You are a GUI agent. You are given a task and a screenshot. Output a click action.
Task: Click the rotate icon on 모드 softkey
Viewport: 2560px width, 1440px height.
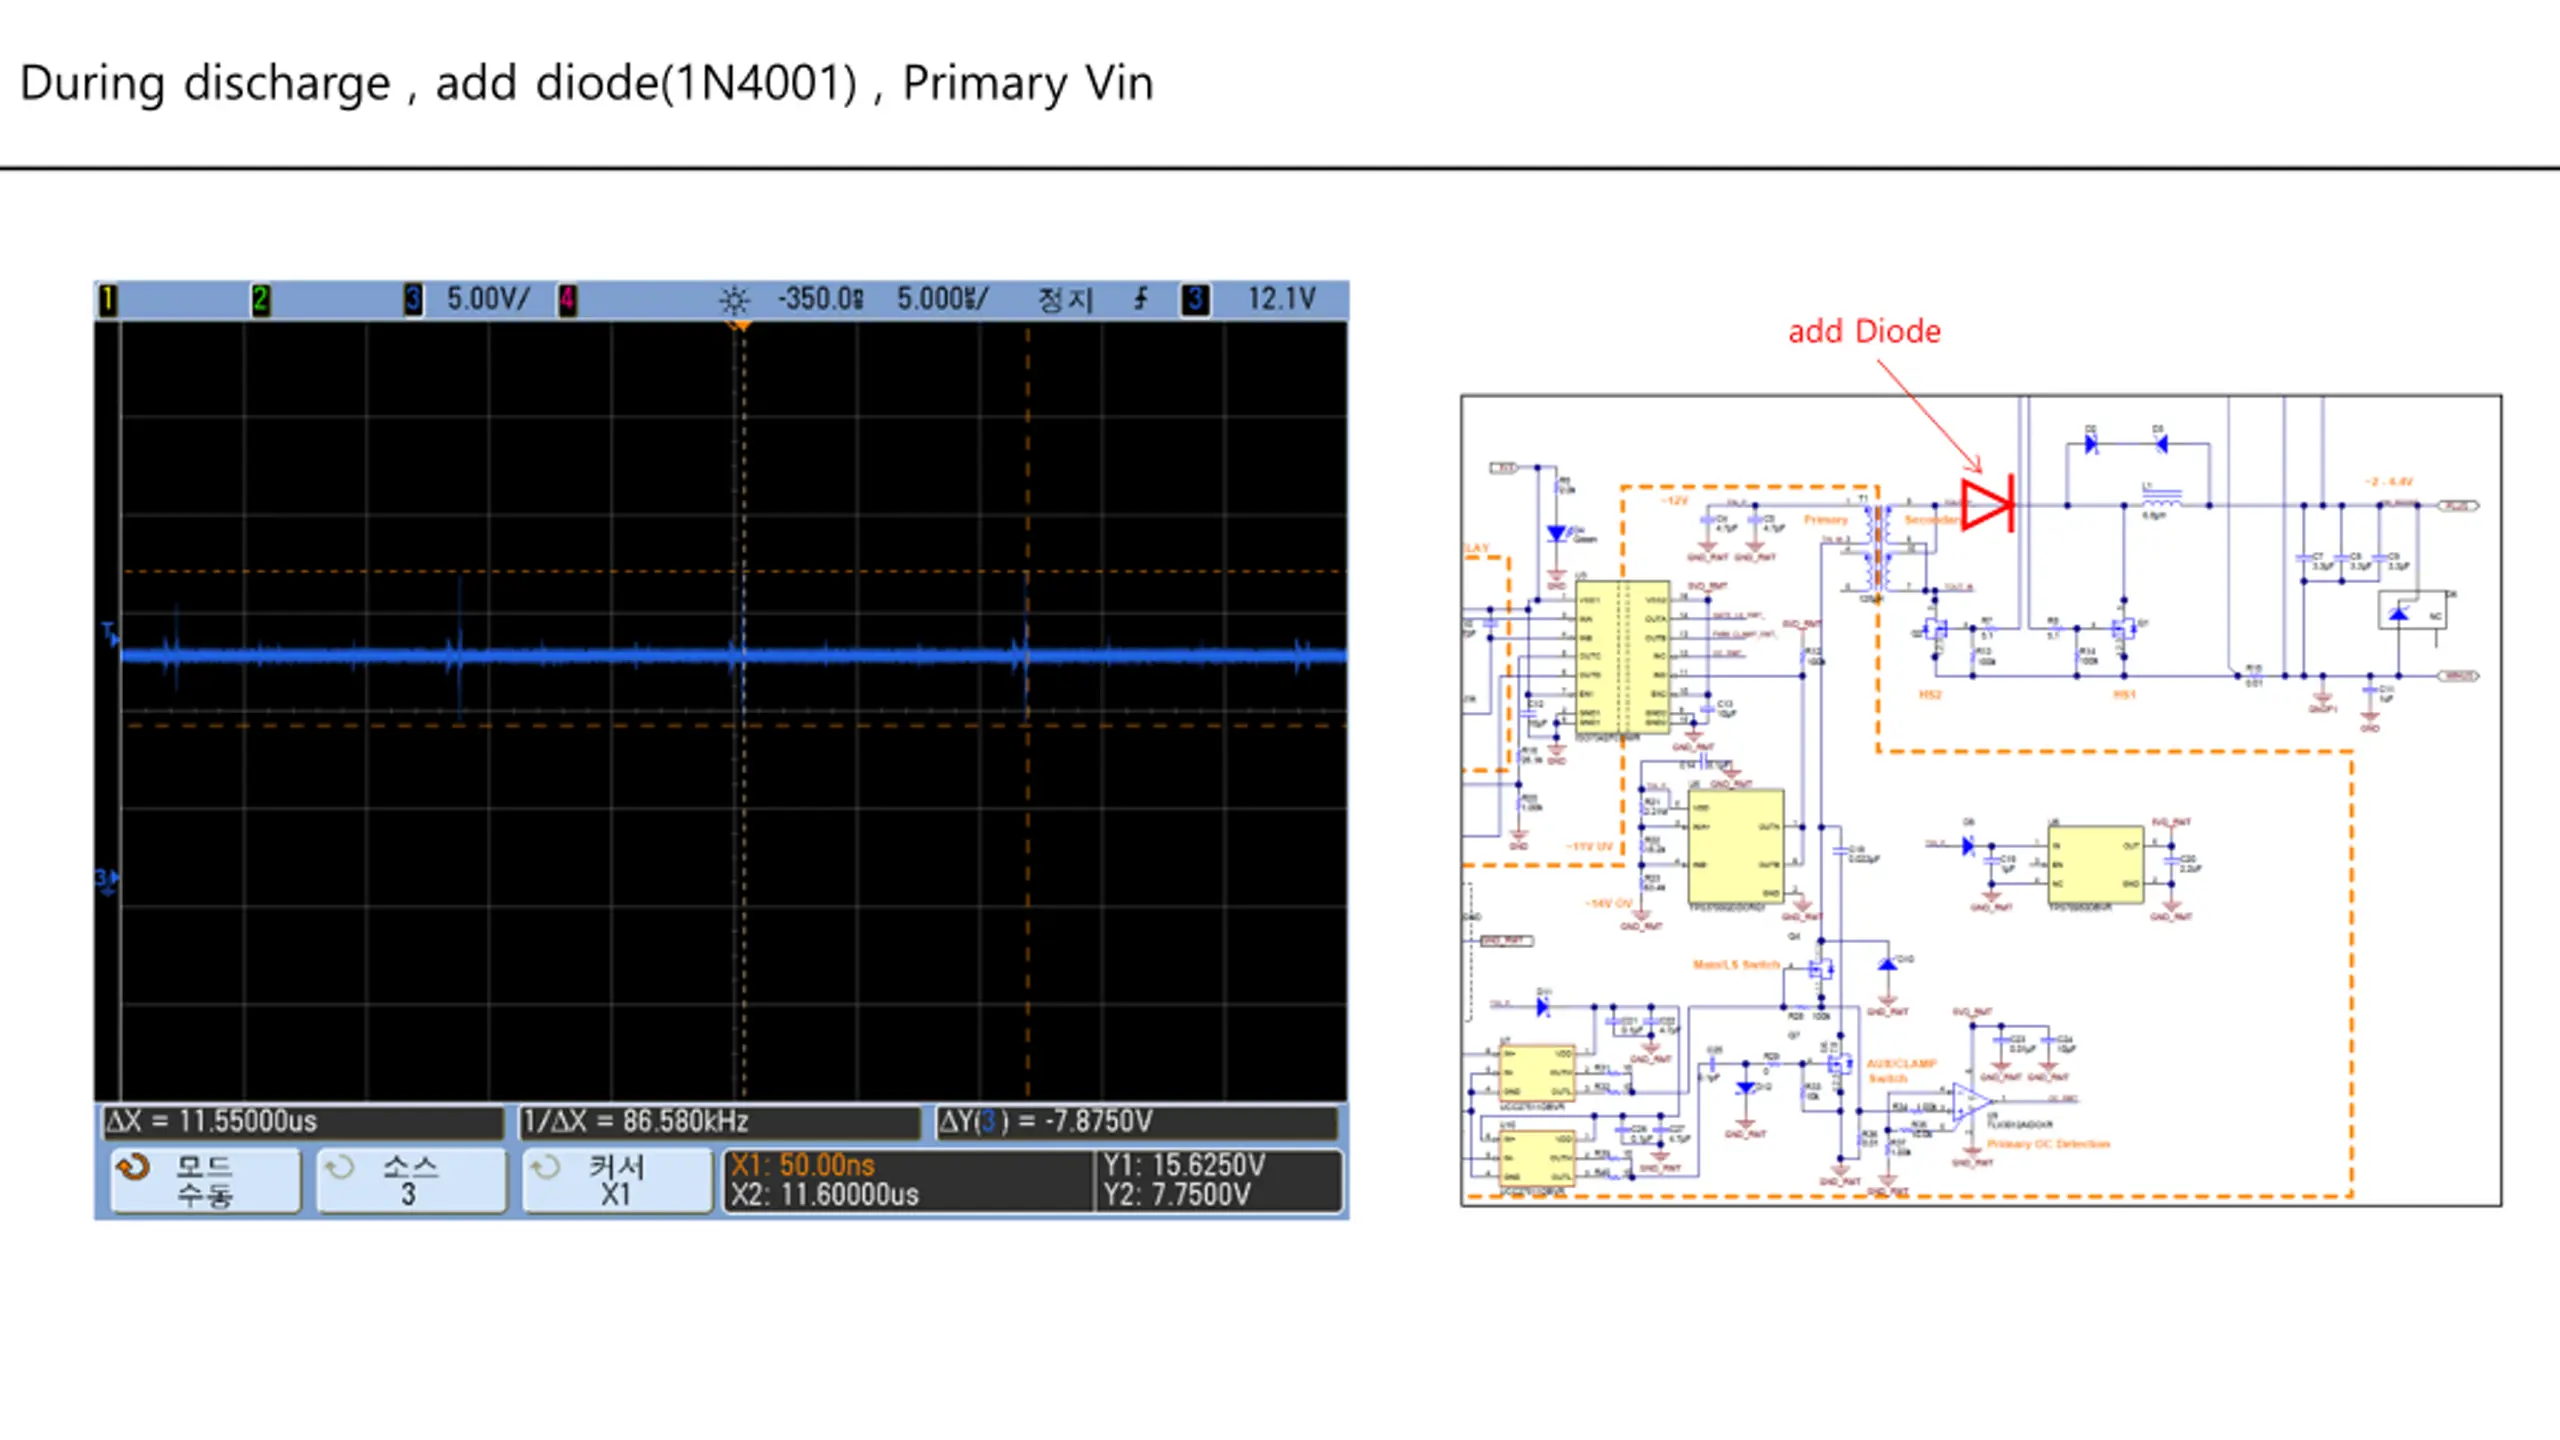[133, 1167]
